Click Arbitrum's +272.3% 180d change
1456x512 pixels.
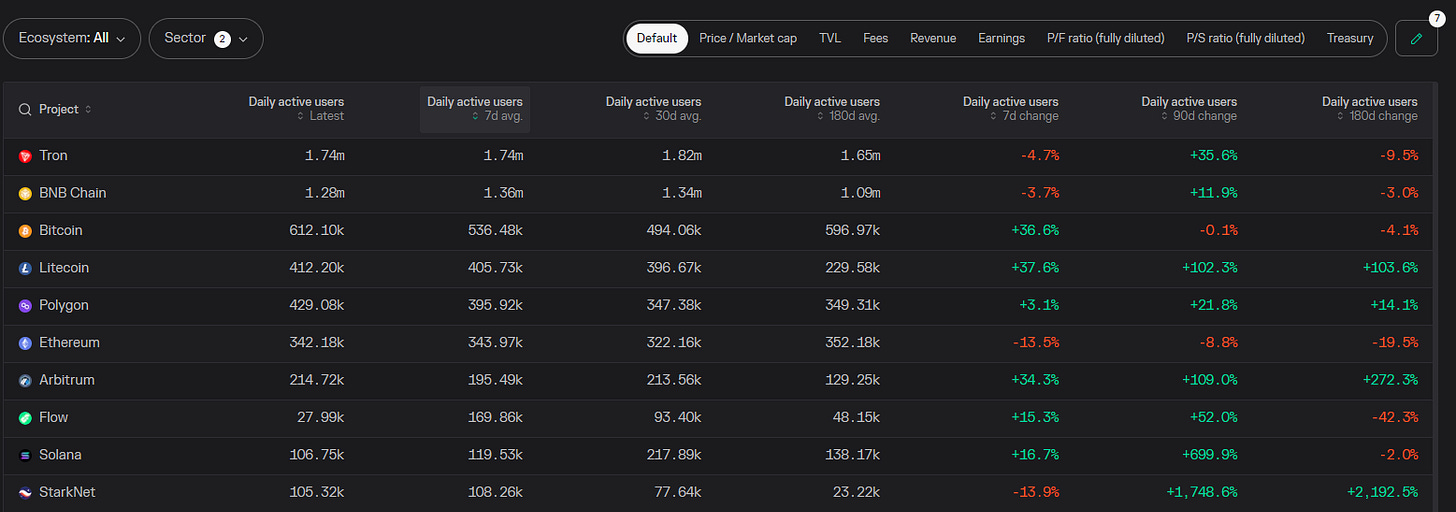pos(1388,381)
